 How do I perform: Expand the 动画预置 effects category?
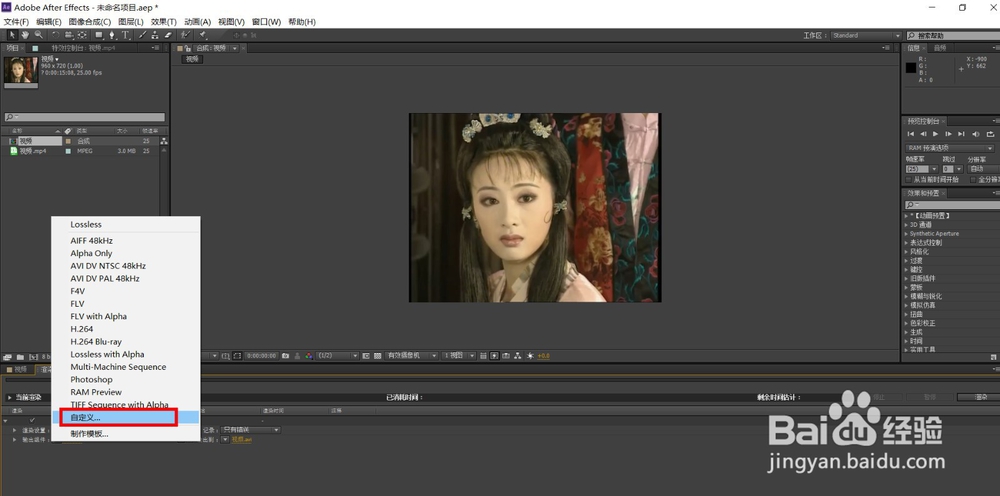(x=907, y=215)
